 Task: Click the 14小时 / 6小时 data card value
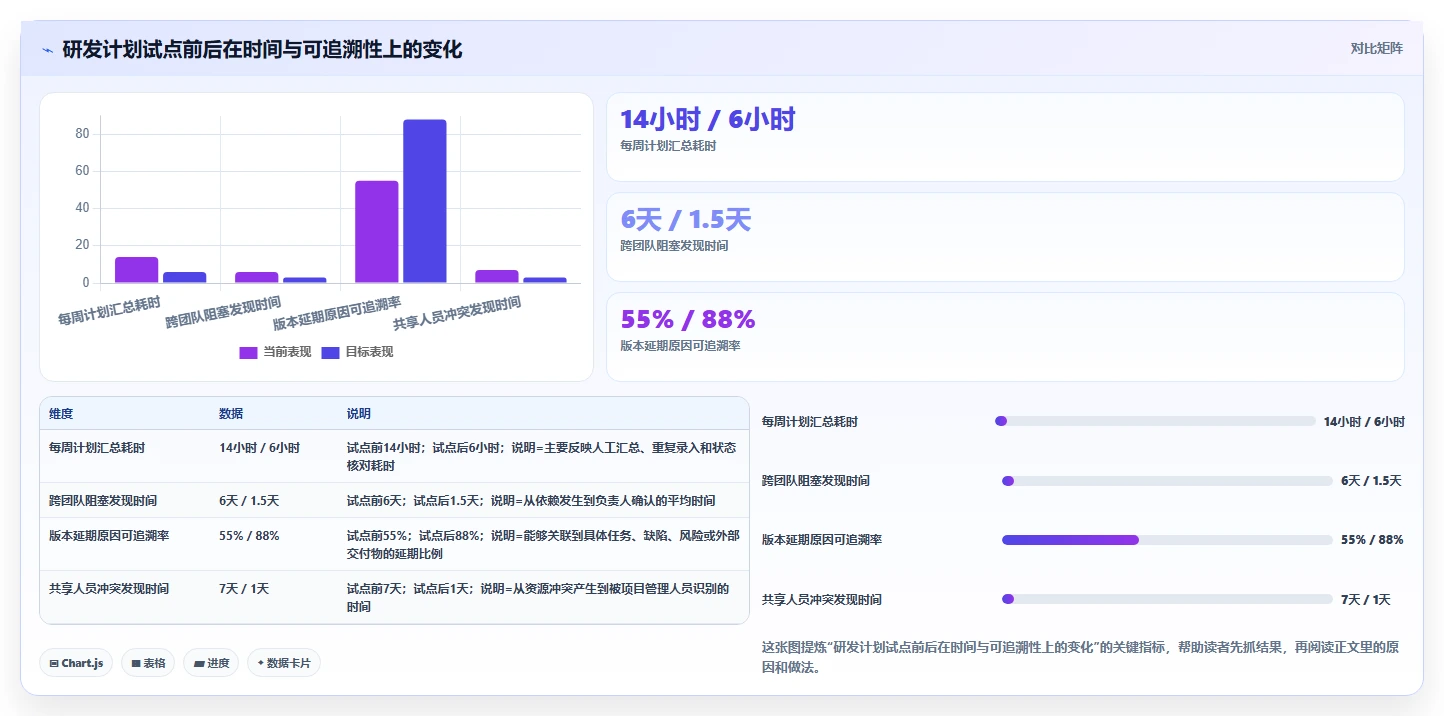708,119
